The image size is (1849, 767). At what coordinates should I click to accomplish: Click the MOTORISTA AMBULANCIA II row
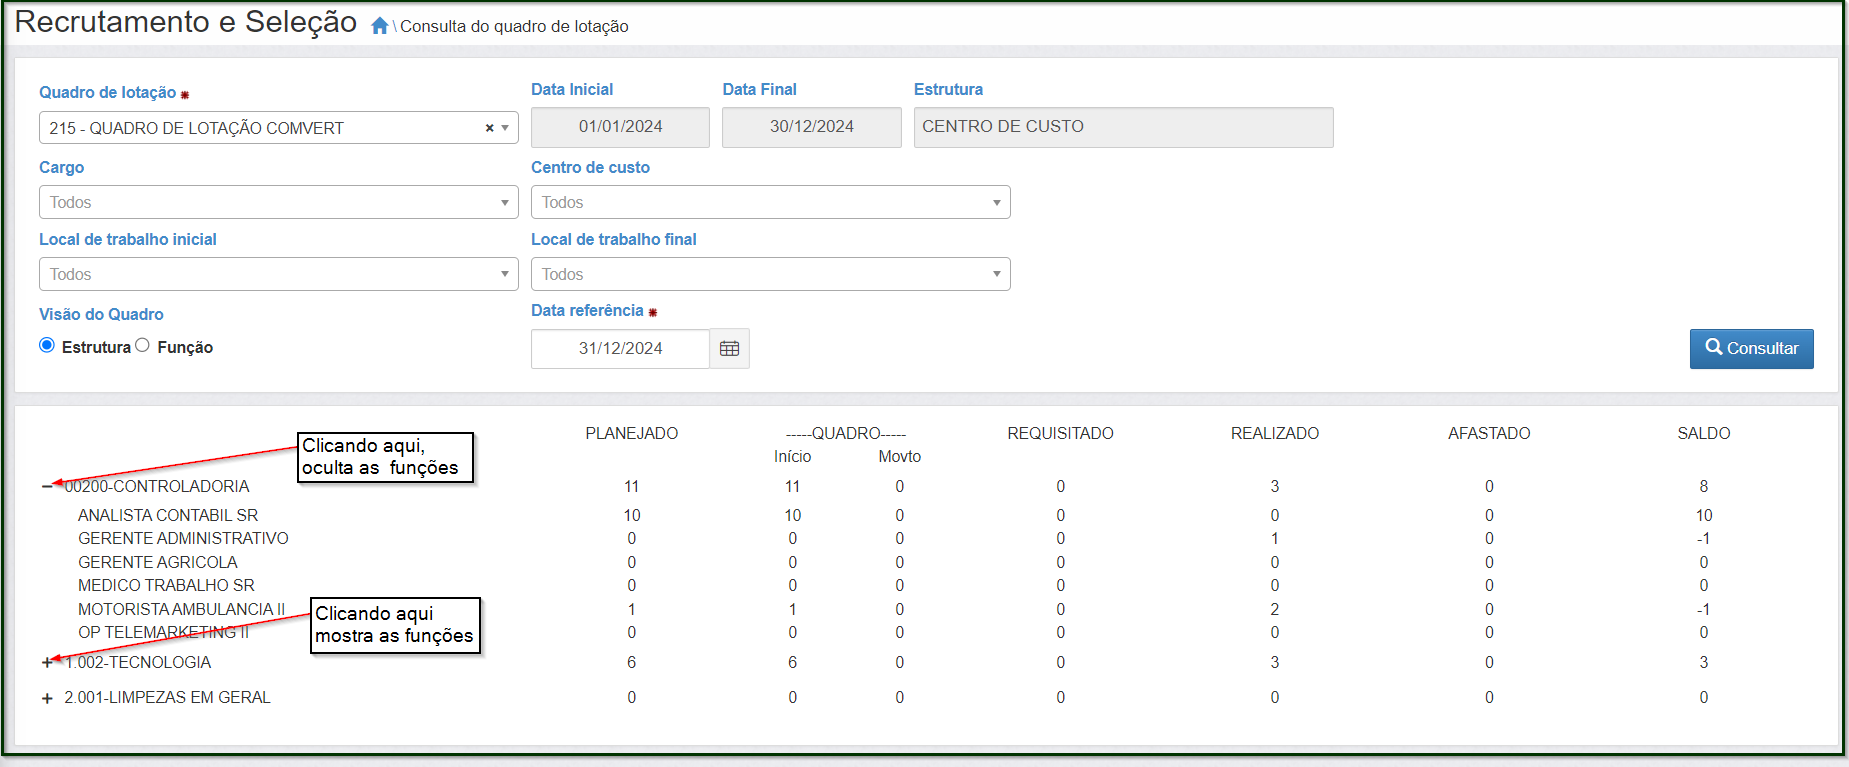[181, 609]
